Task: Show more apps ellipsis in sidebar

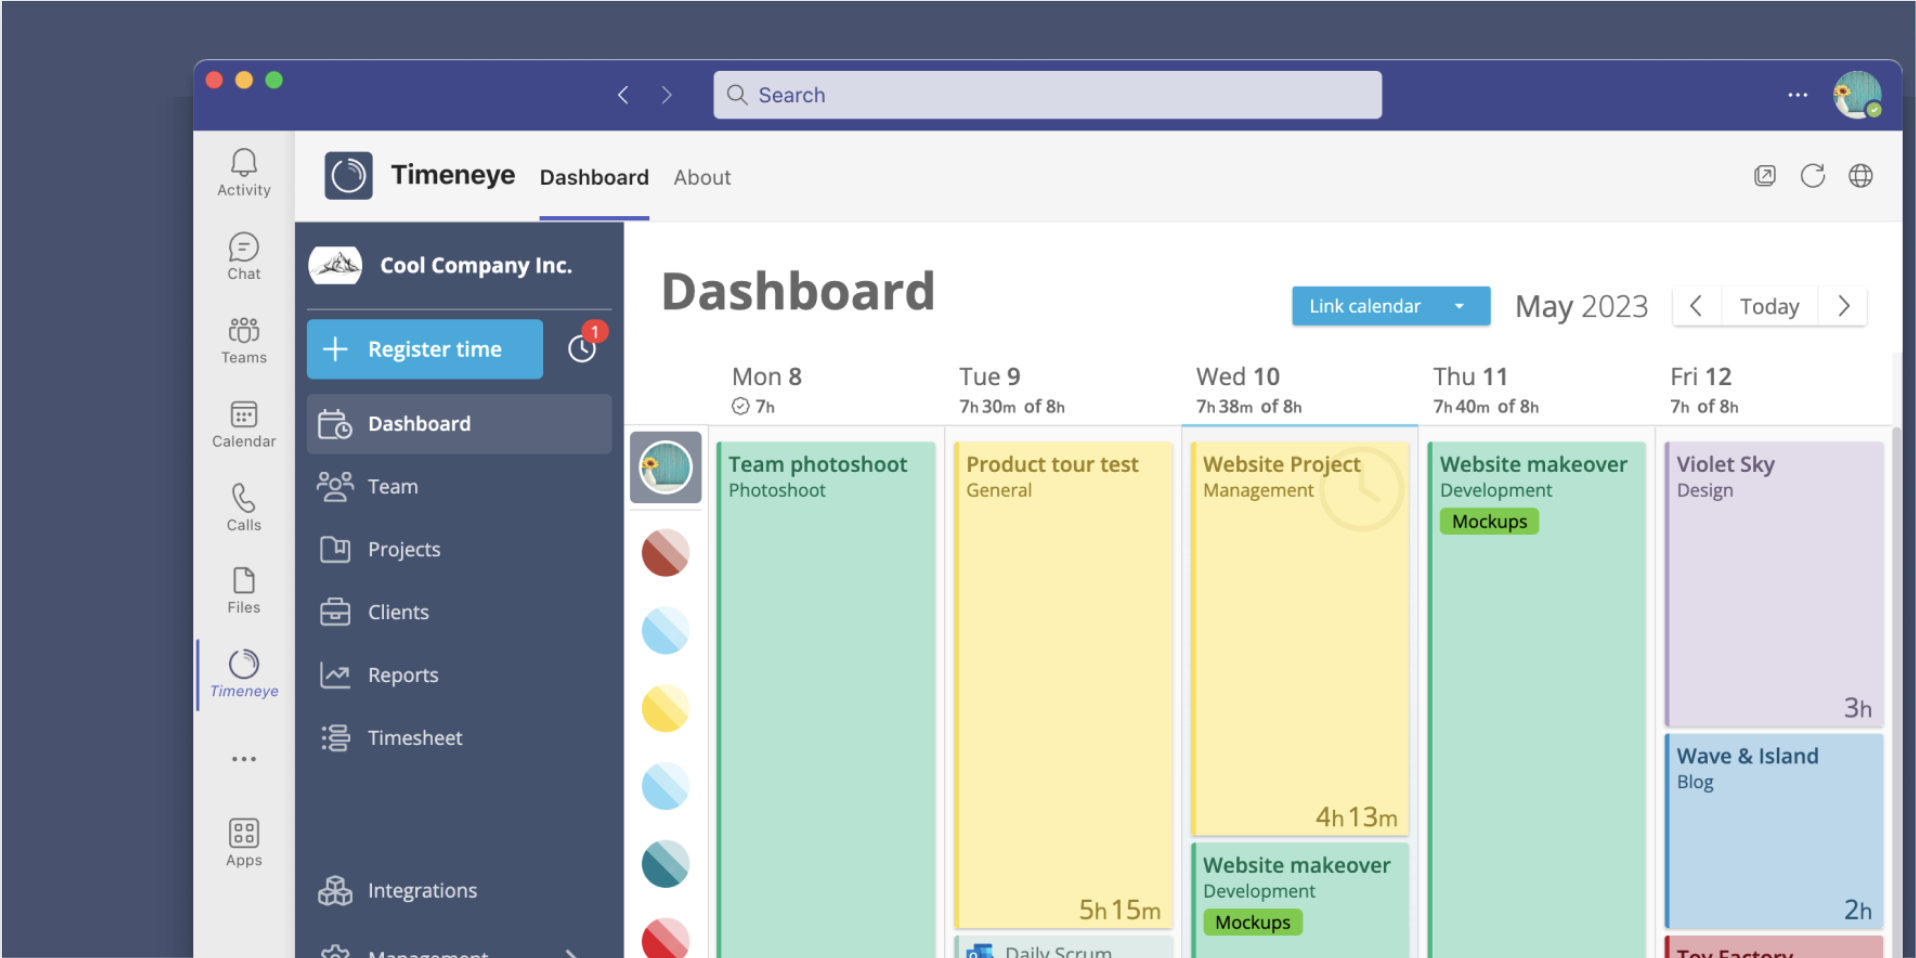Action: 243,759
